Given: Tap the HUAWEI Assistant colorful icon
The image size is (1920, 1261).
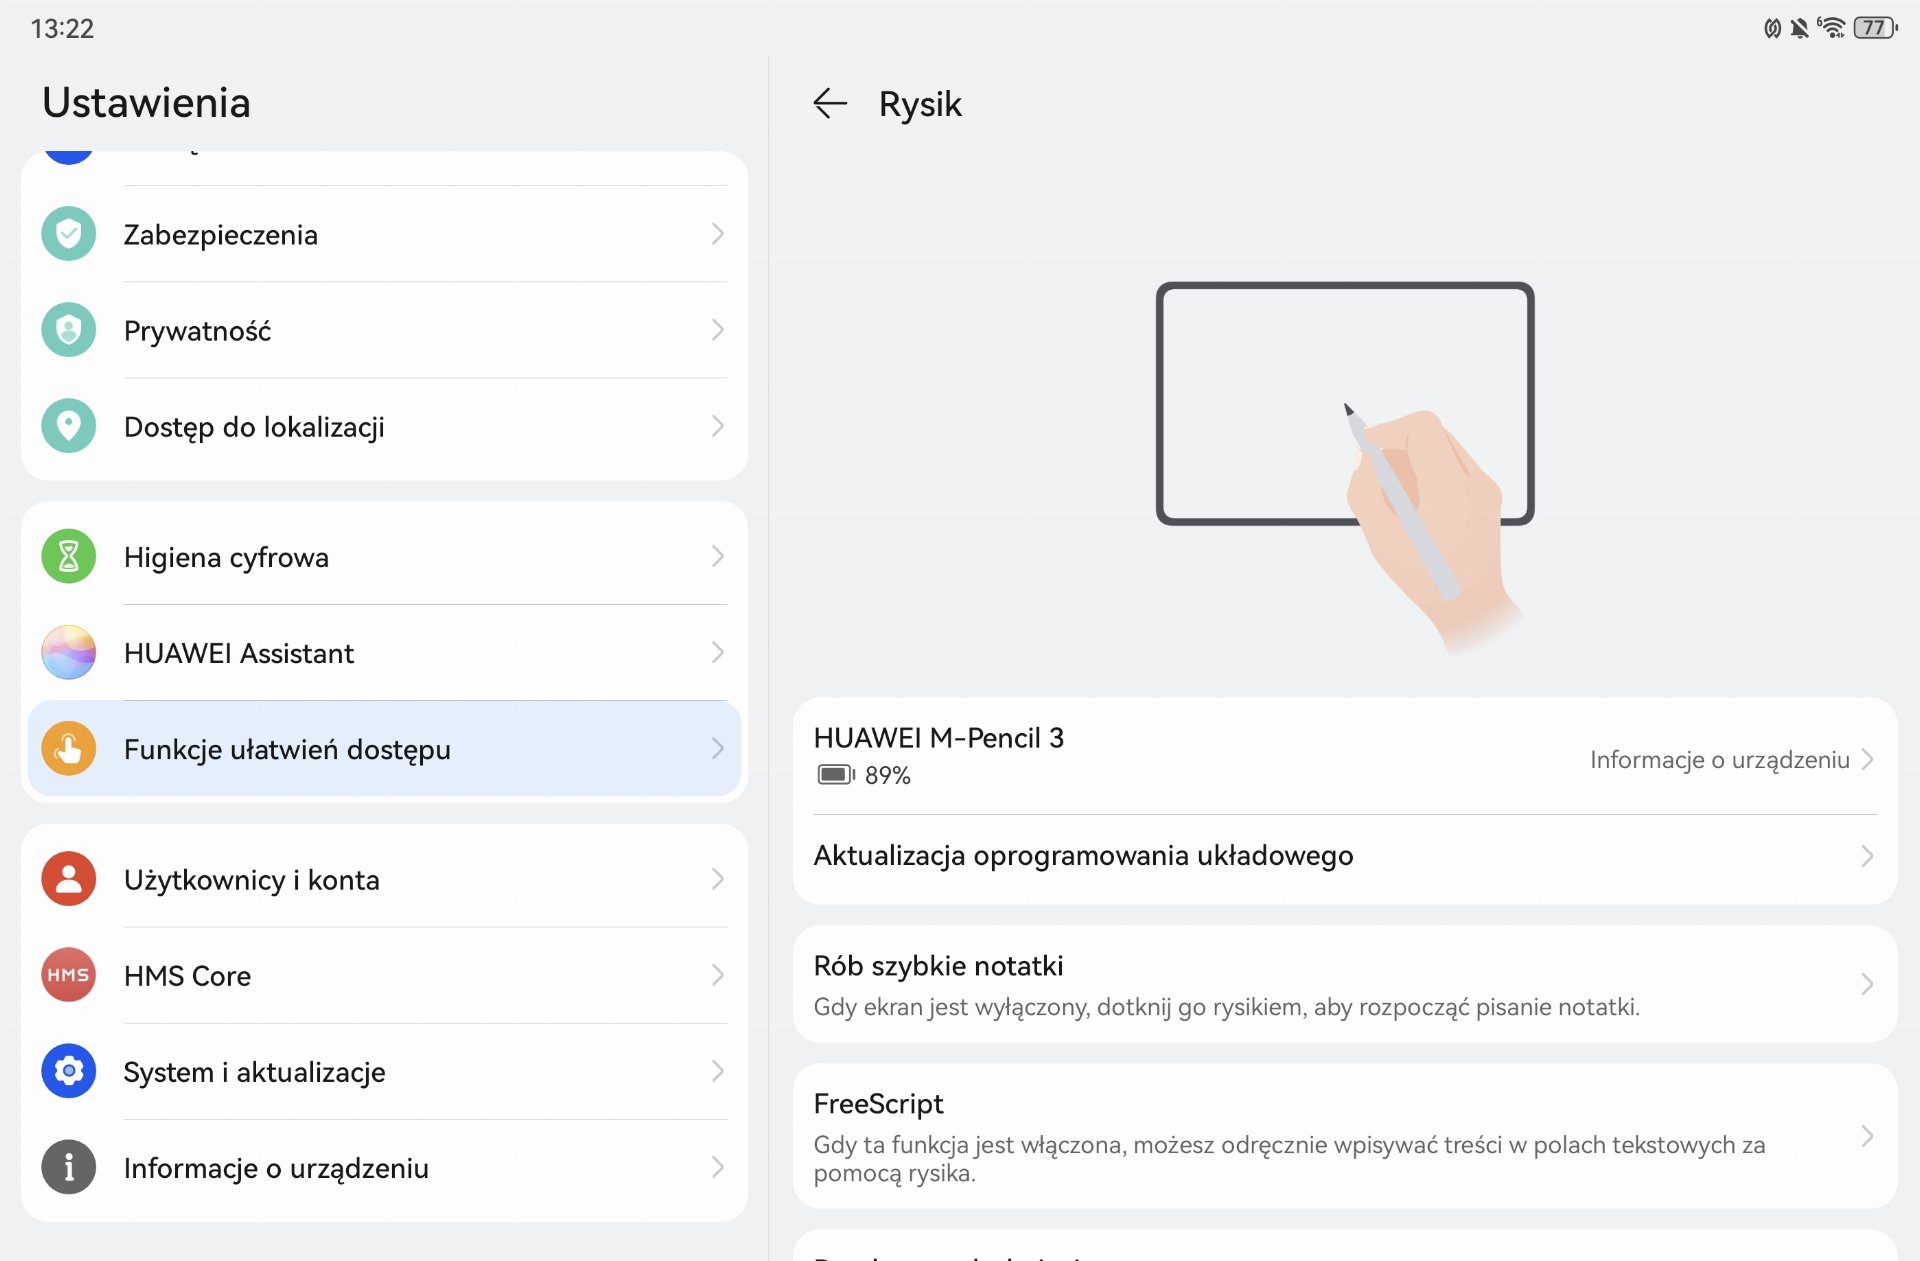Looking at the screenshot, I should (x=69, y=652).
